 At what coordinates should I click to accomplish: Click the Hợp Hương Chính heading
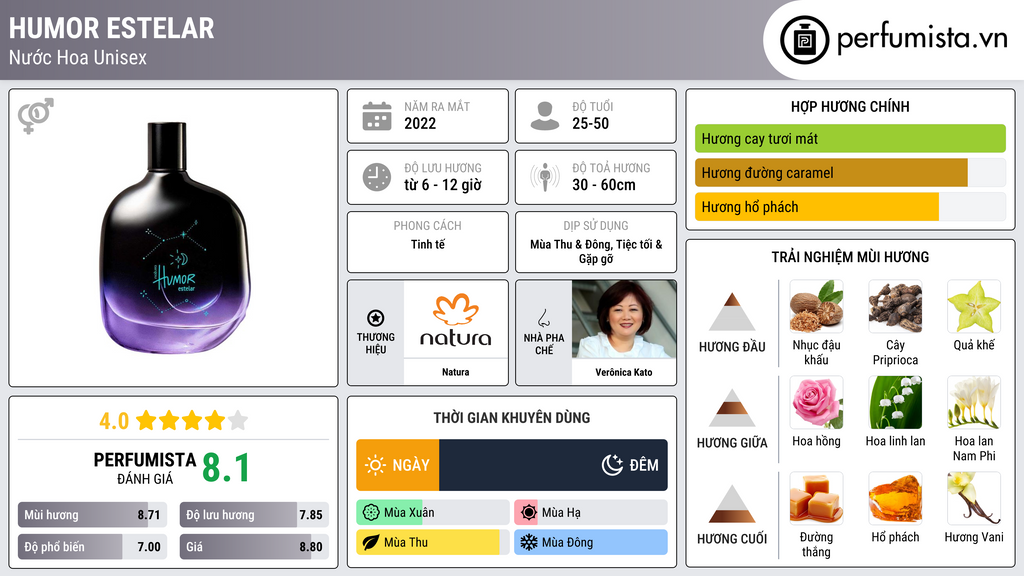point(850,106)
